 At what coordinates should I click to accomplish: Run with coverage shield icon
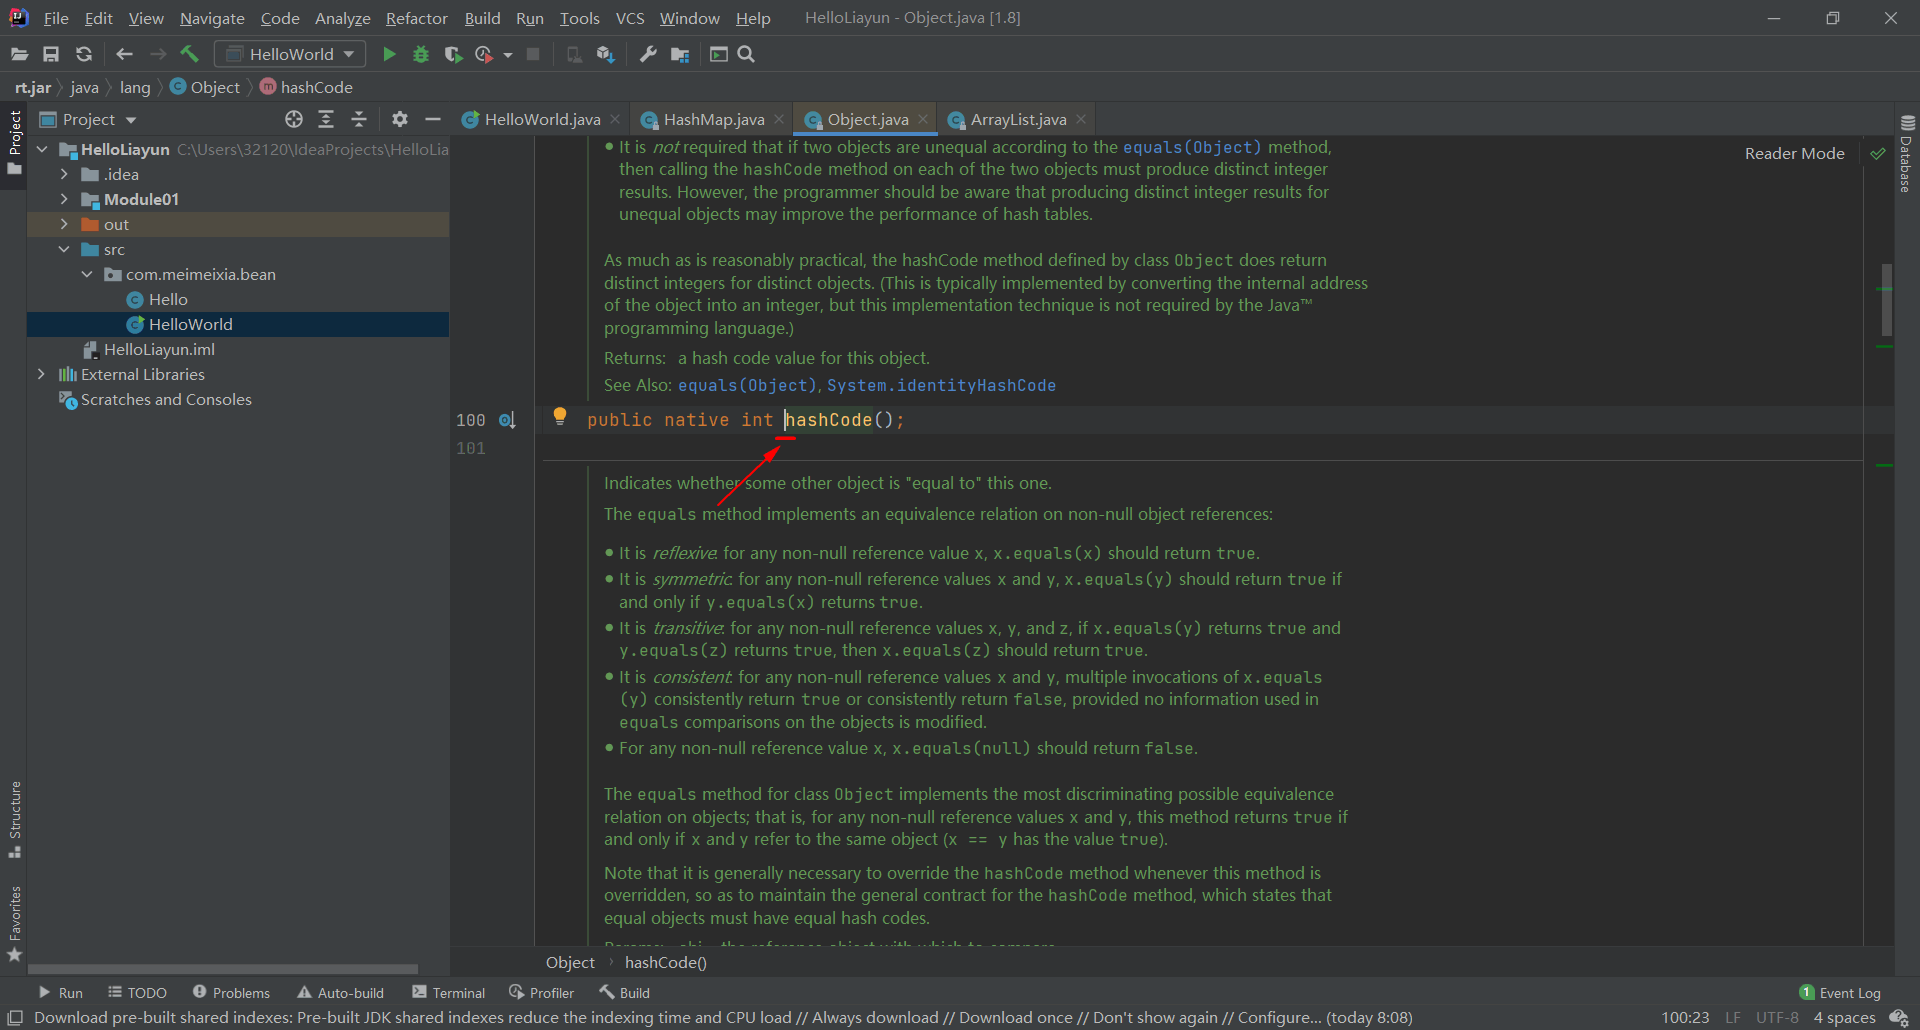pyautogui.click(x=453, y=54)
